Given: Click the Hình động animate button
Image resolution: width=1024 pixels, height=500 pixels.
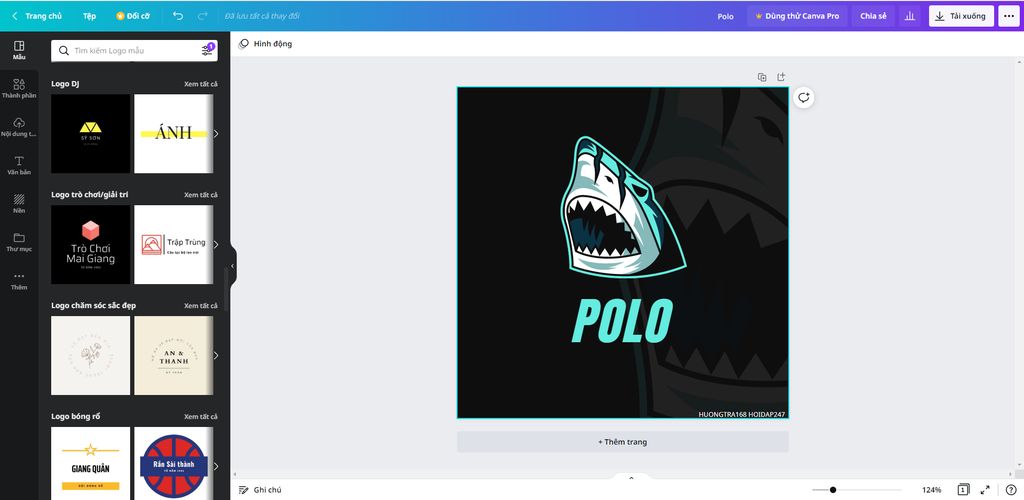Looking at the screenshot, I should [x=265, y=44].
